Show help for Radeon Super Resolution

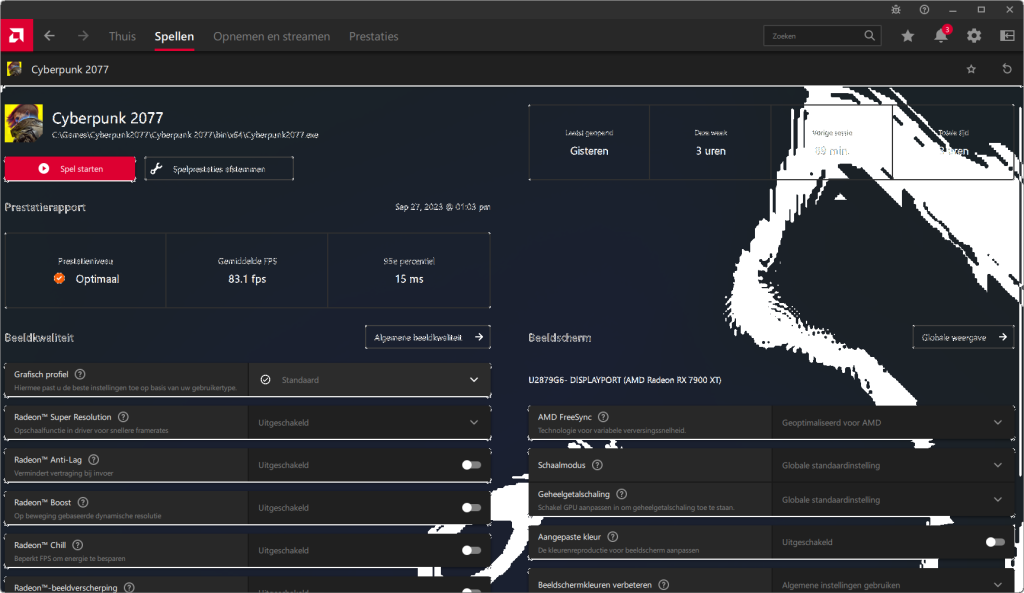point(123,417)
